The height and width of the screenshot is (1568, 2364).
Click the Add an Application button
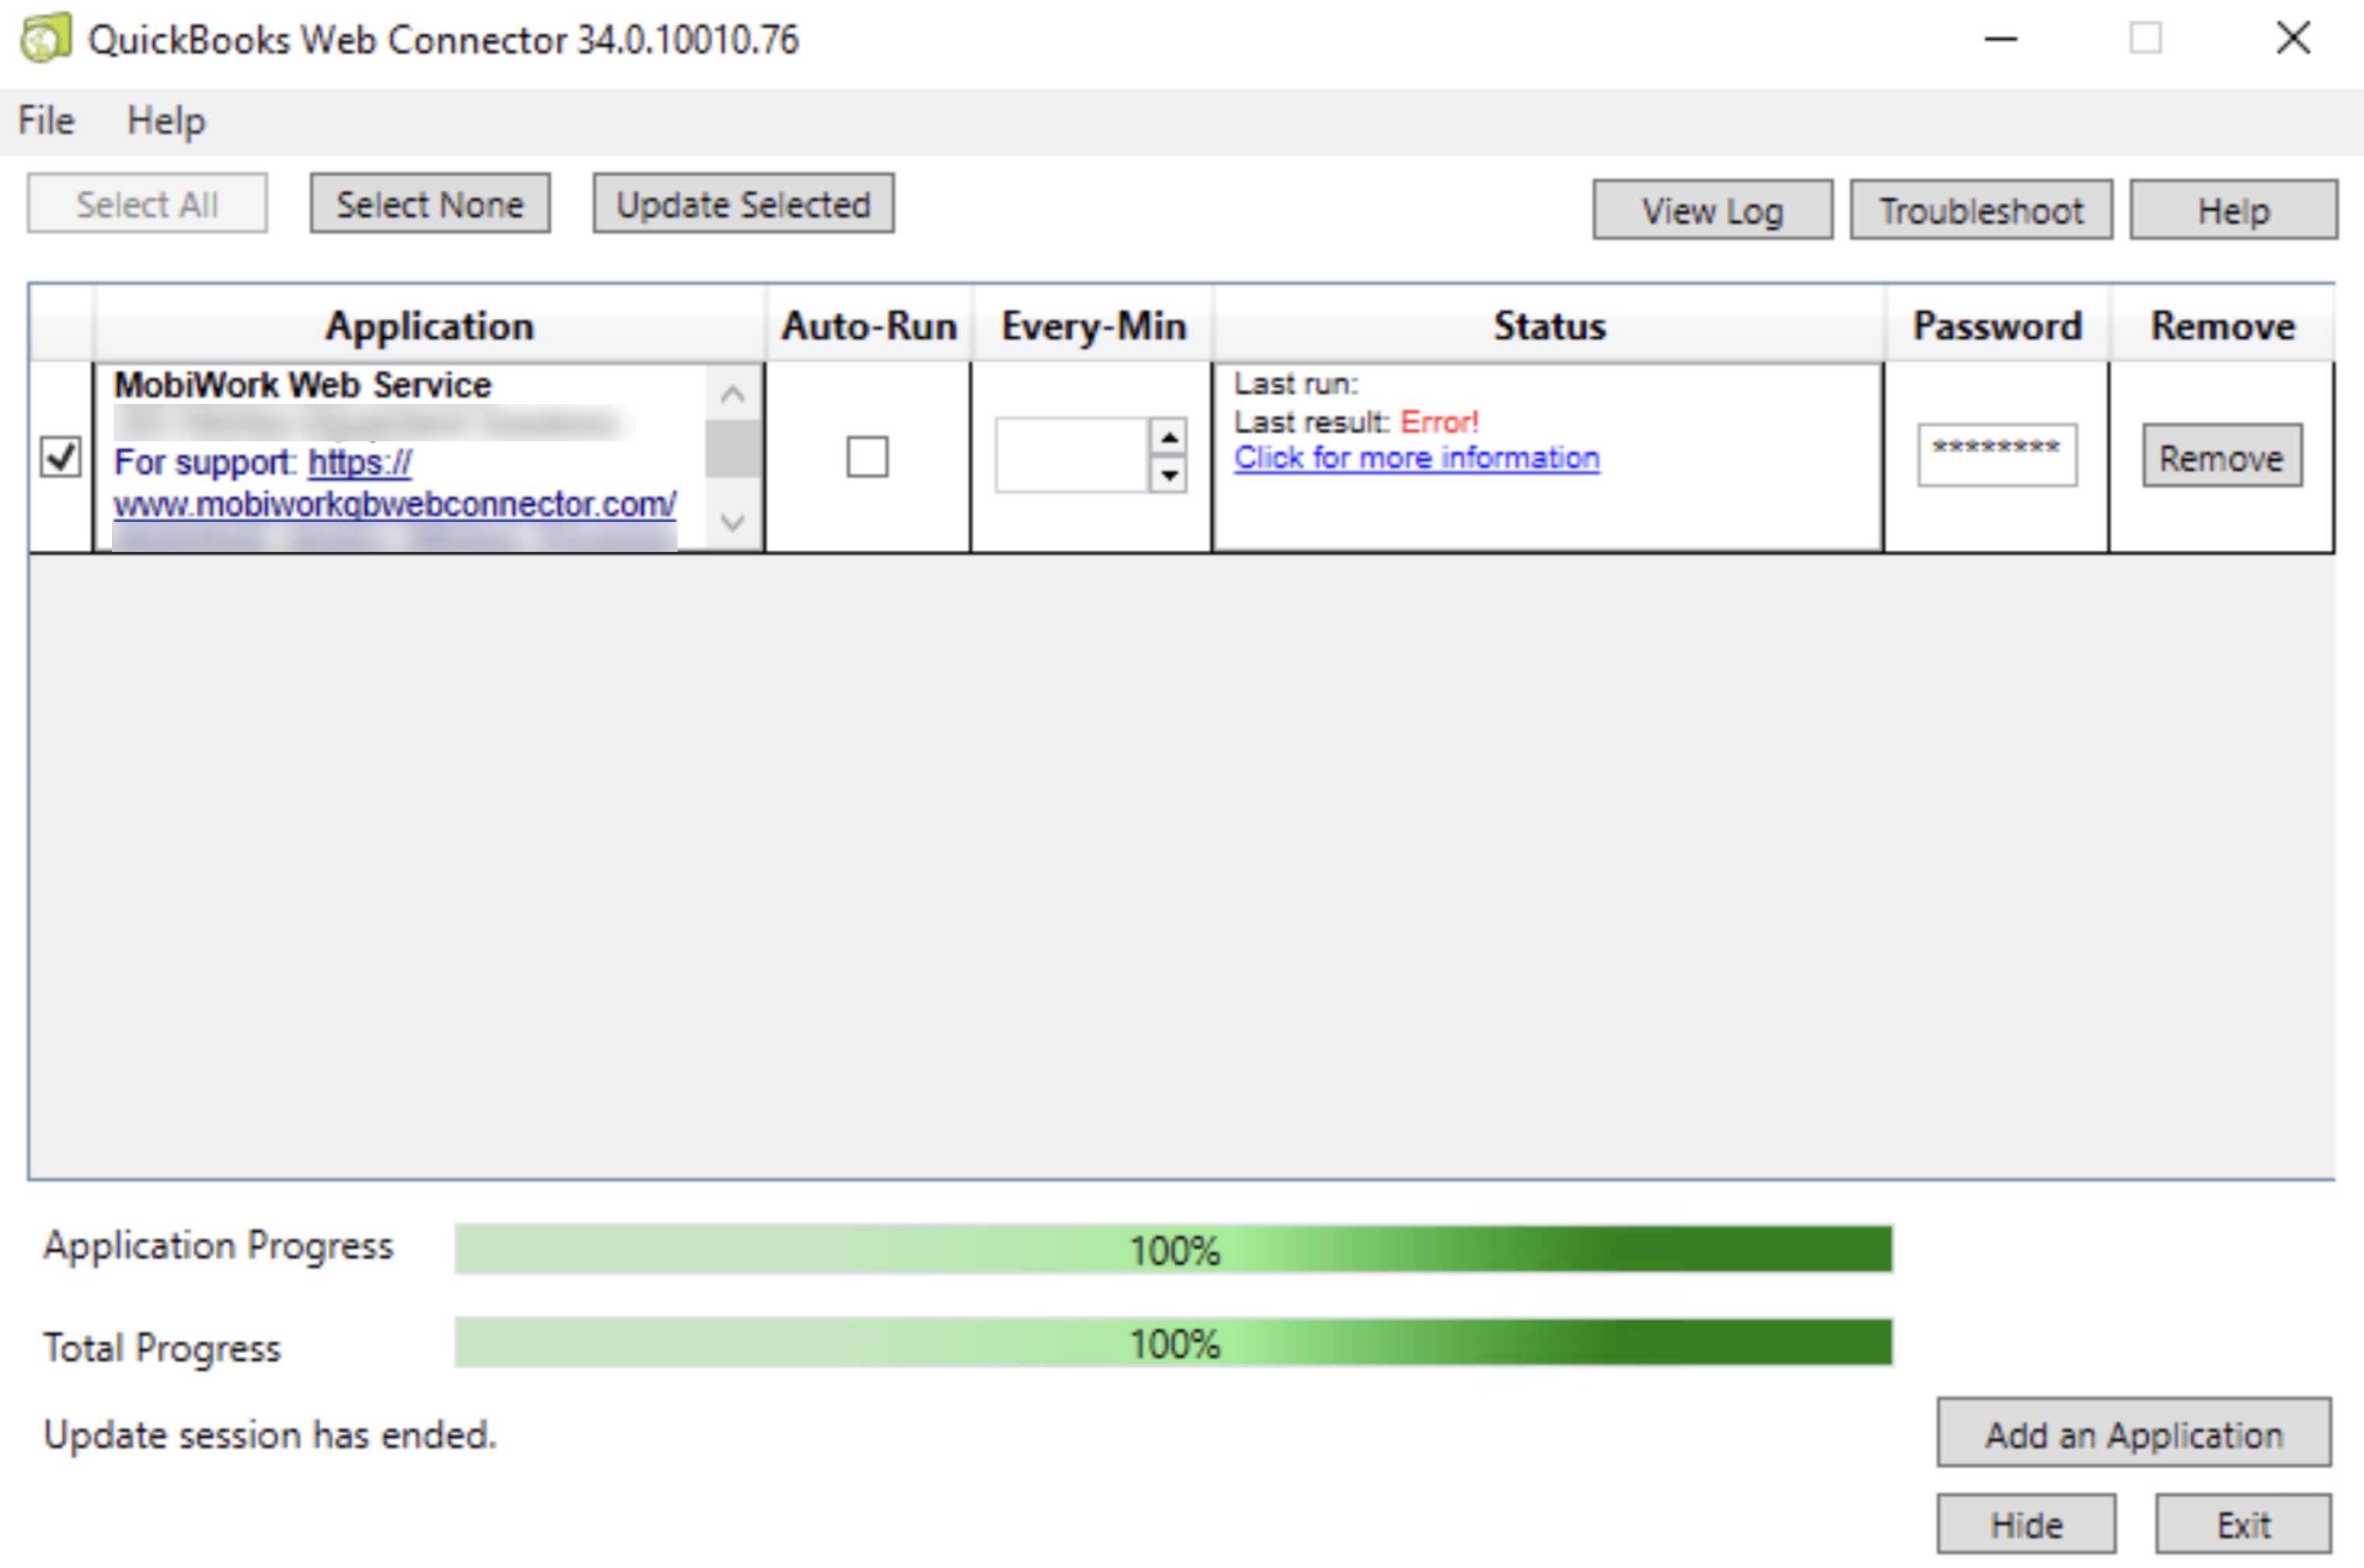click(2133, 1434)
